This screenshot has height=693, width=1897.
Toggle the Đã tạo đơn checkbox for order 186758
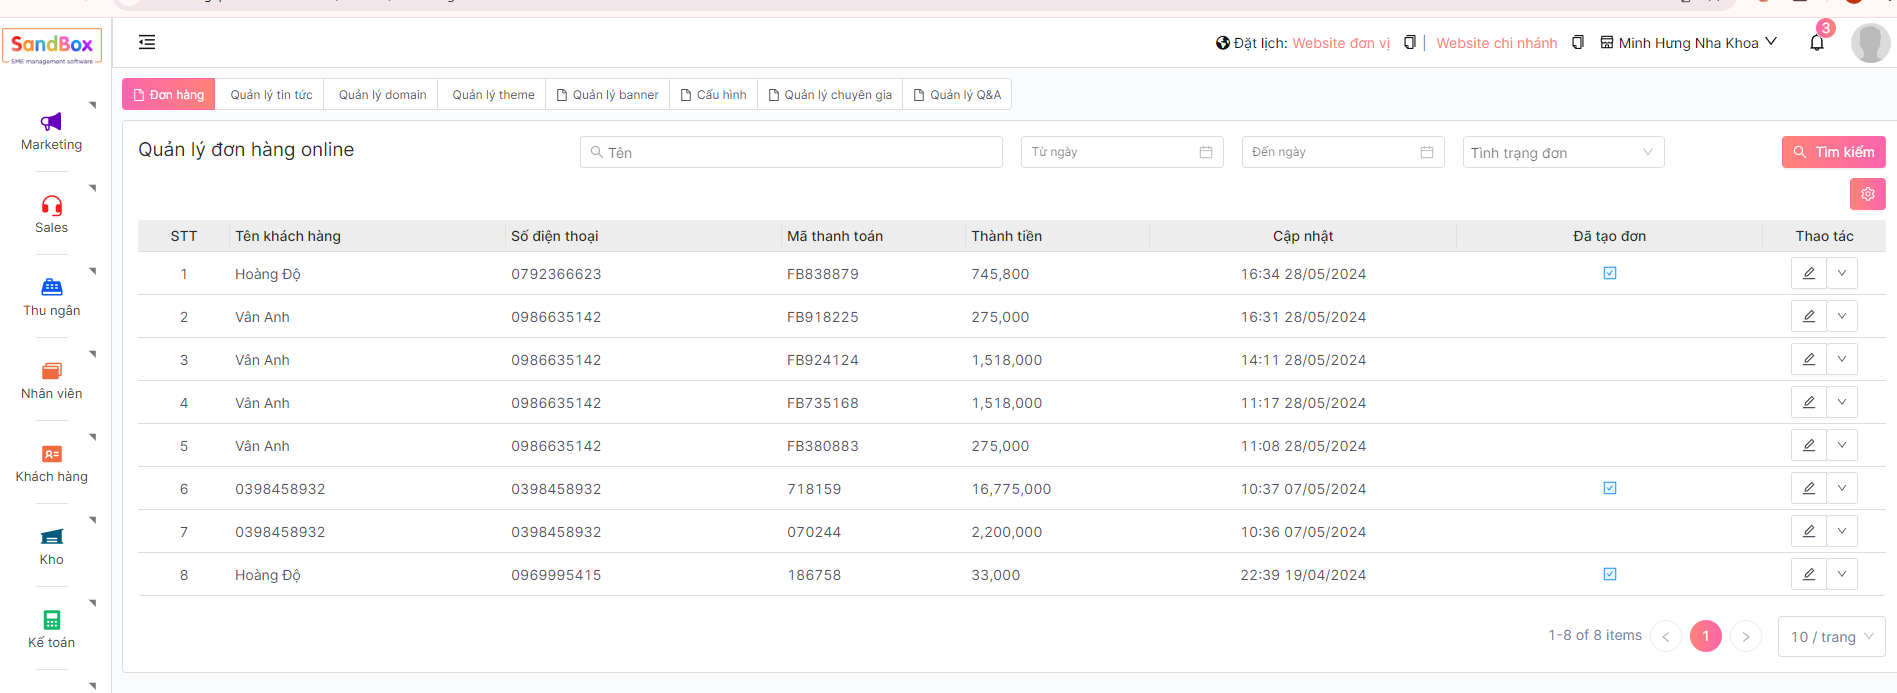pos(1609,574)
